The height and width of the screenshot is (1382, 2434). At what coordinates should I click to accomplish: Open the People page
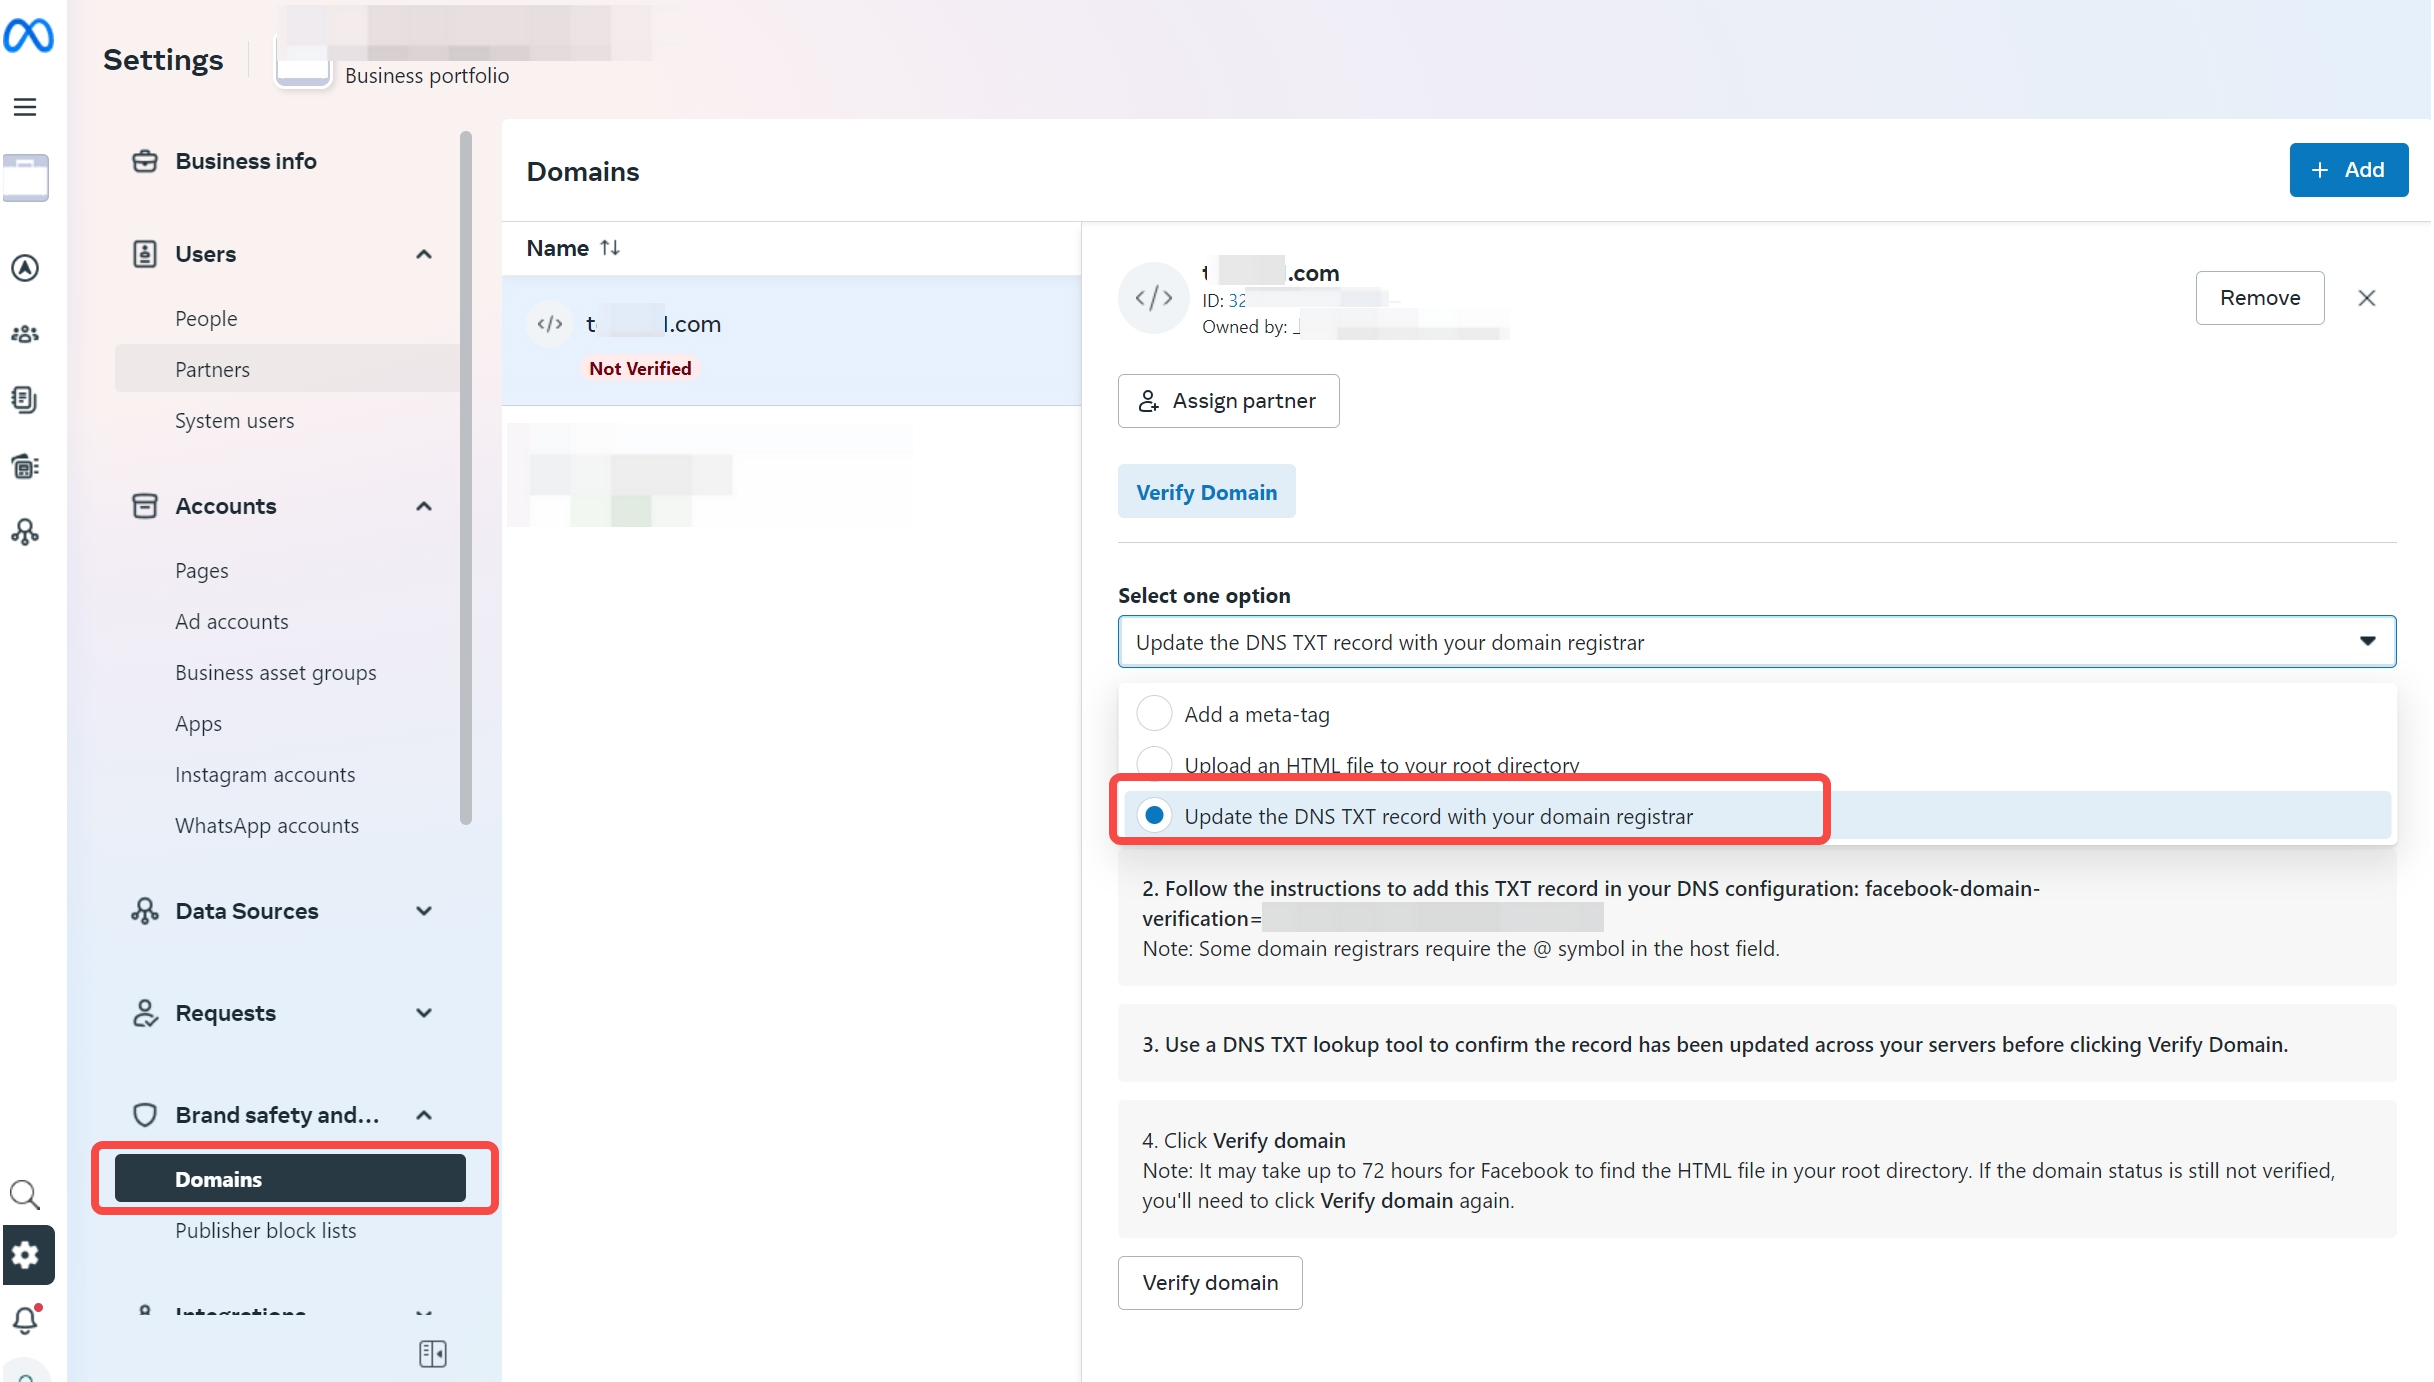(206, 318)
